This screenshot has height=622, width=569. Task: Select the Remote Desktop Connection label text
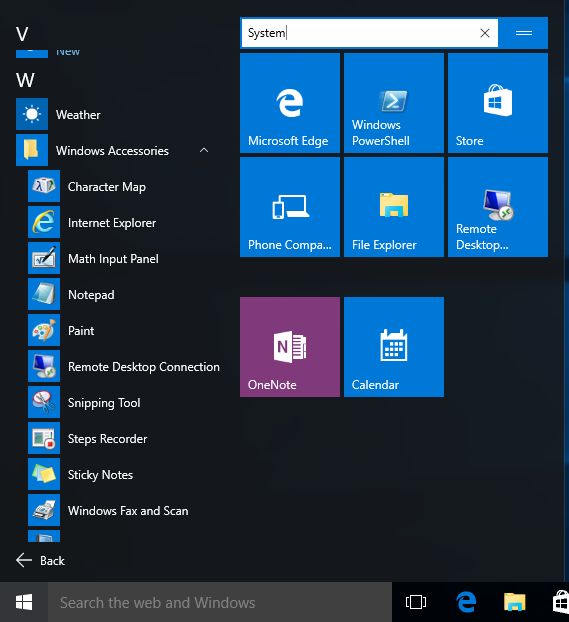[x=144, y=367]
